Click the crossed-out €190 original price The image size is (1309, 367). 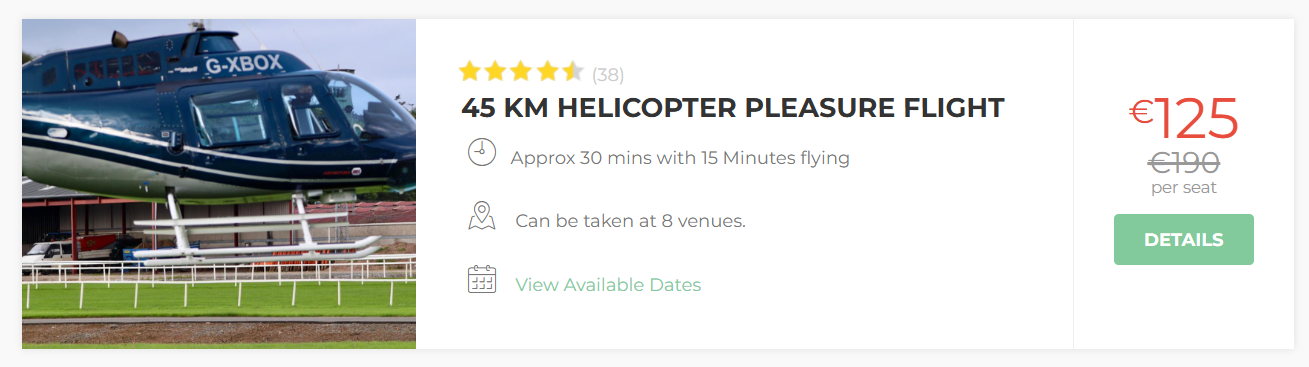tap(1184, 163)
